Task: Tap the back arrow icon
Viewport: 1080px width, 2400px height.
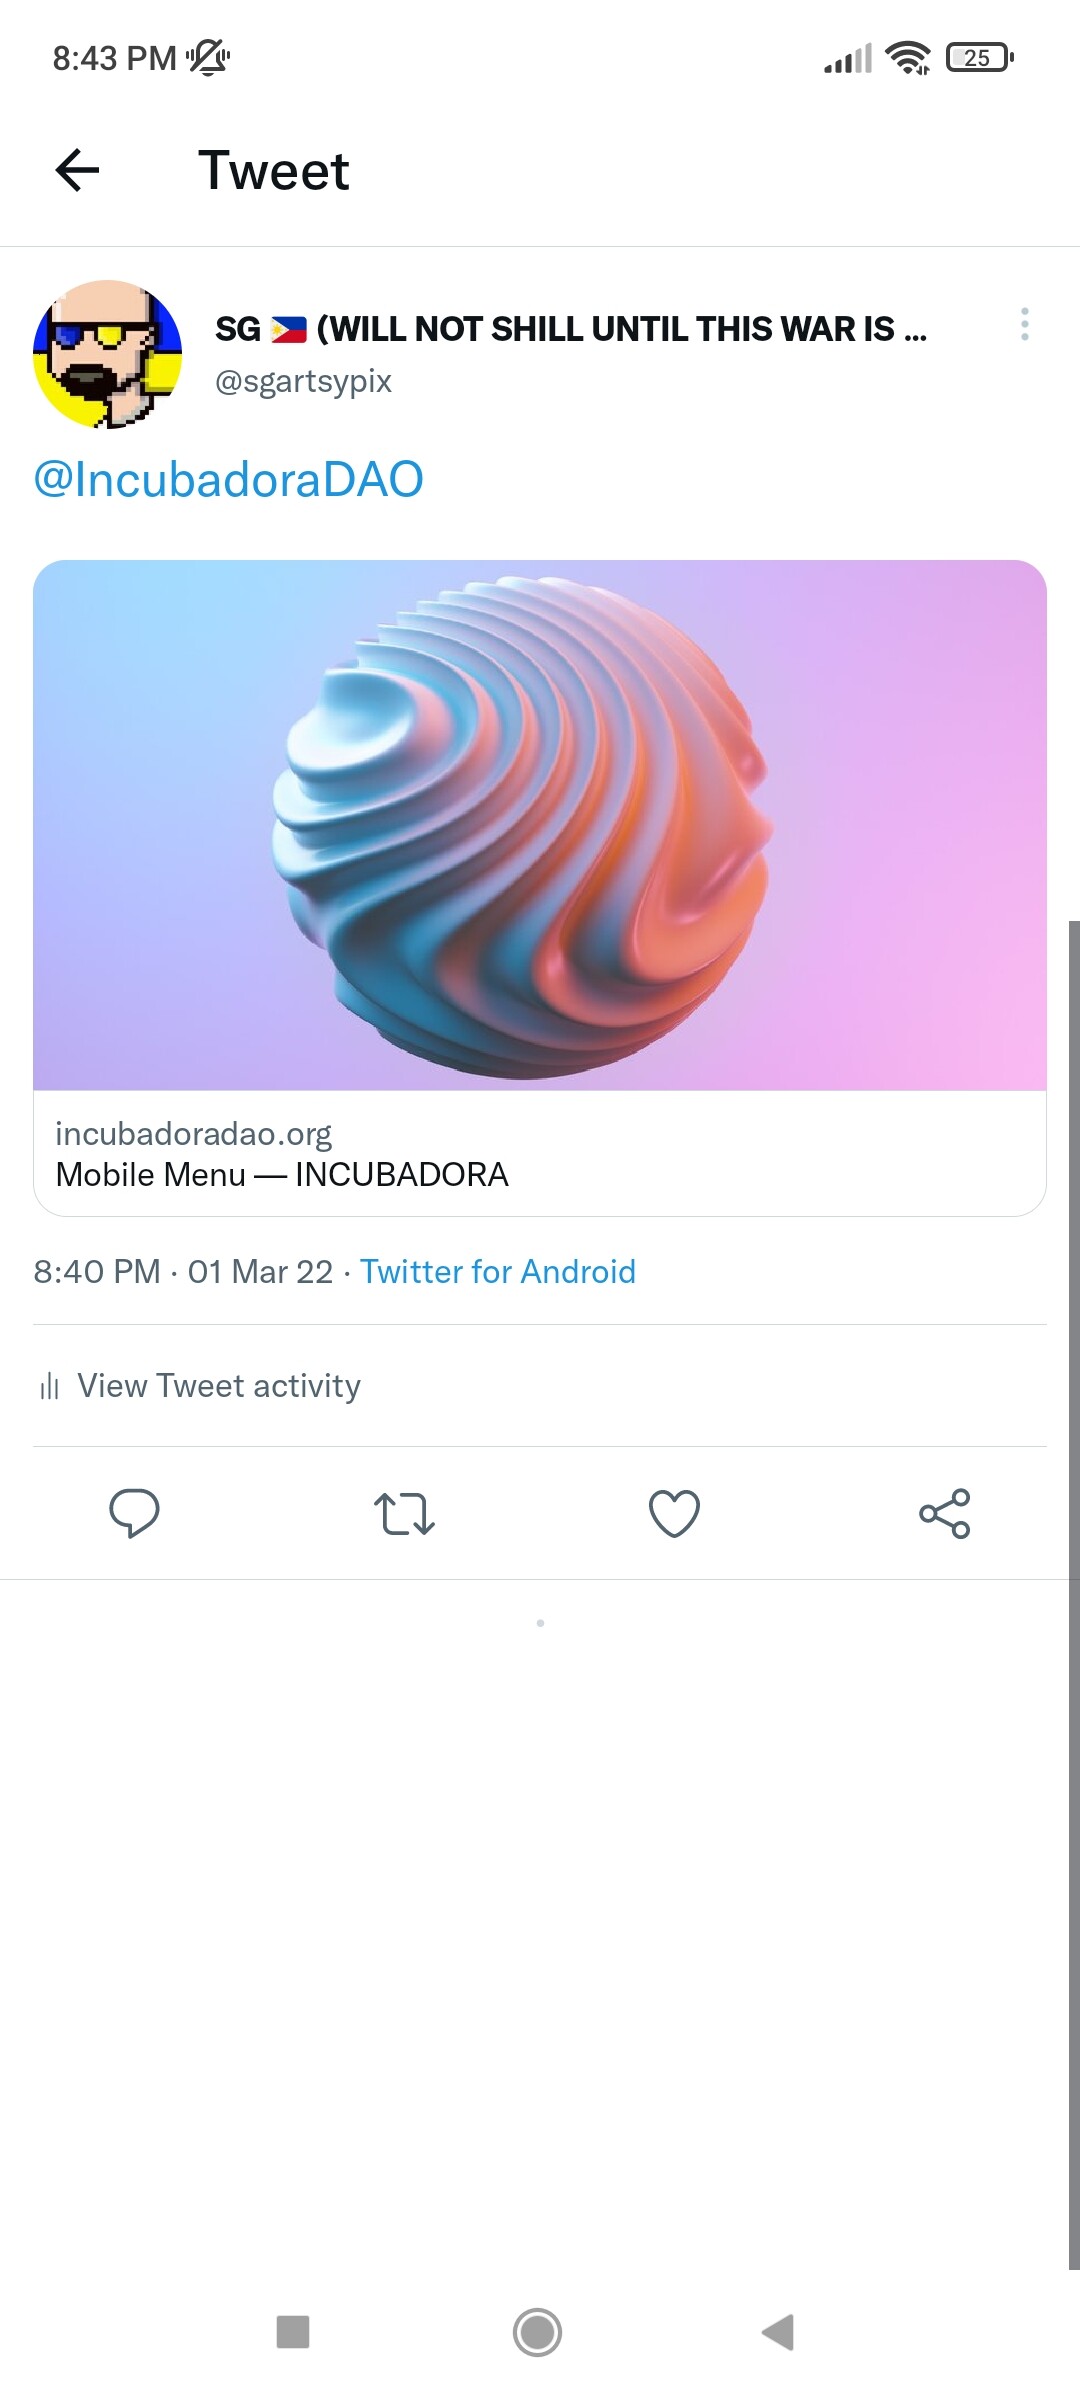Action: (x=77, y=170)
